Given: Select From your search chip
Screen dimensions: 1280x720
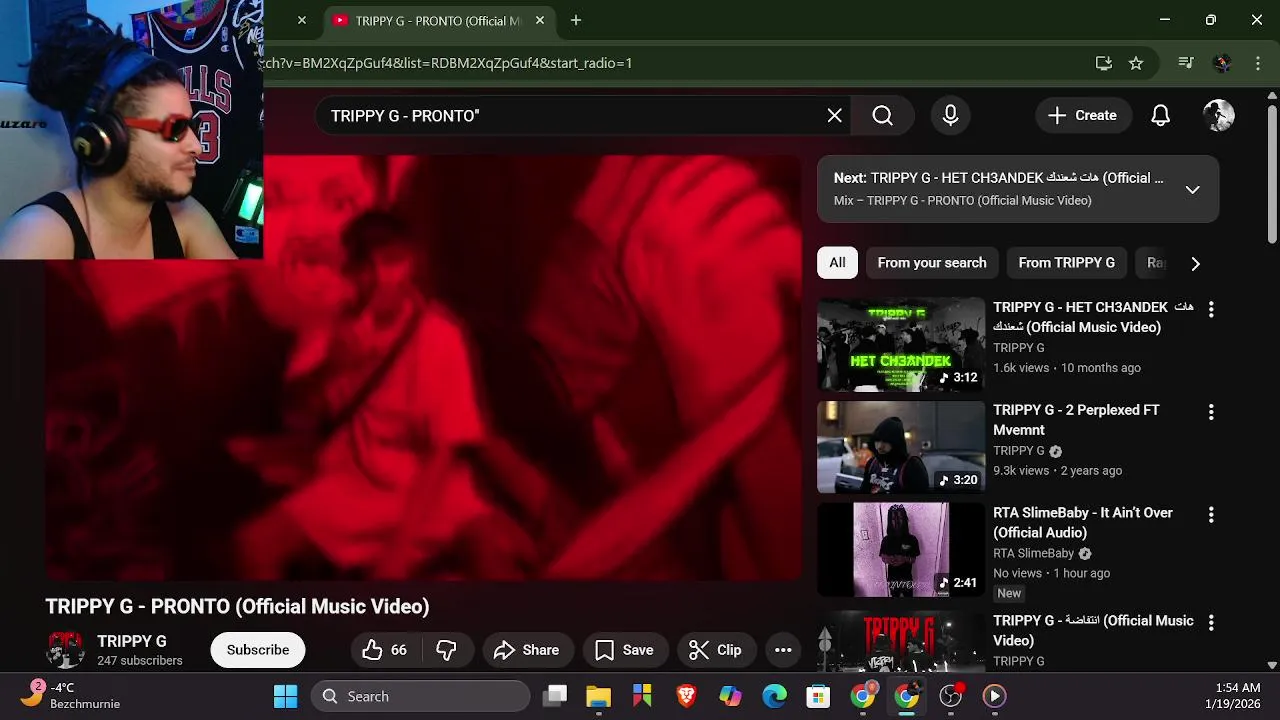Looking at the screenshot, I should [x=932, y=263].
